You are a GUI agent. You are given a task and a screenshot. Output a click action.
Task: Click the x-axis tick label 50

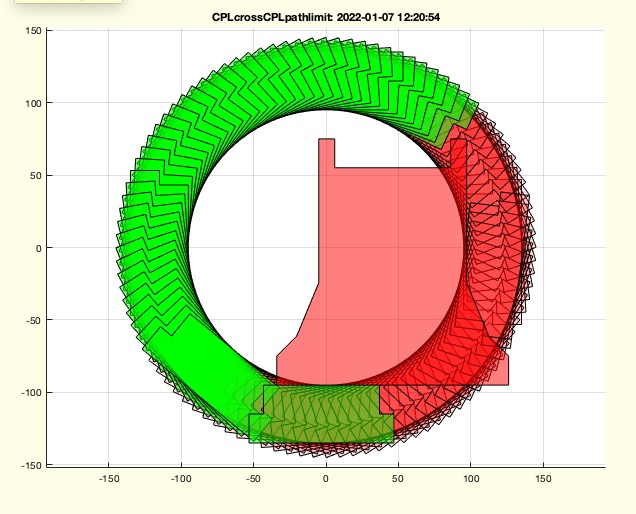(x=398, y=480)
